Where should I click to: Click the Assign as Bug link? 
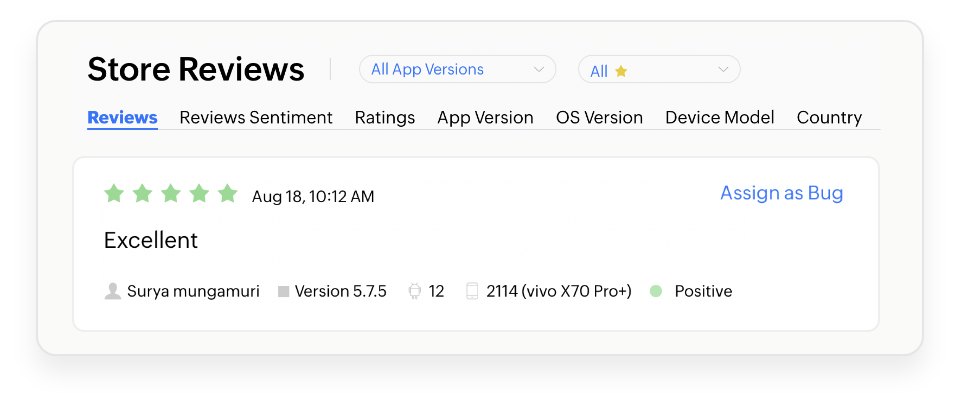pos(781,194)
